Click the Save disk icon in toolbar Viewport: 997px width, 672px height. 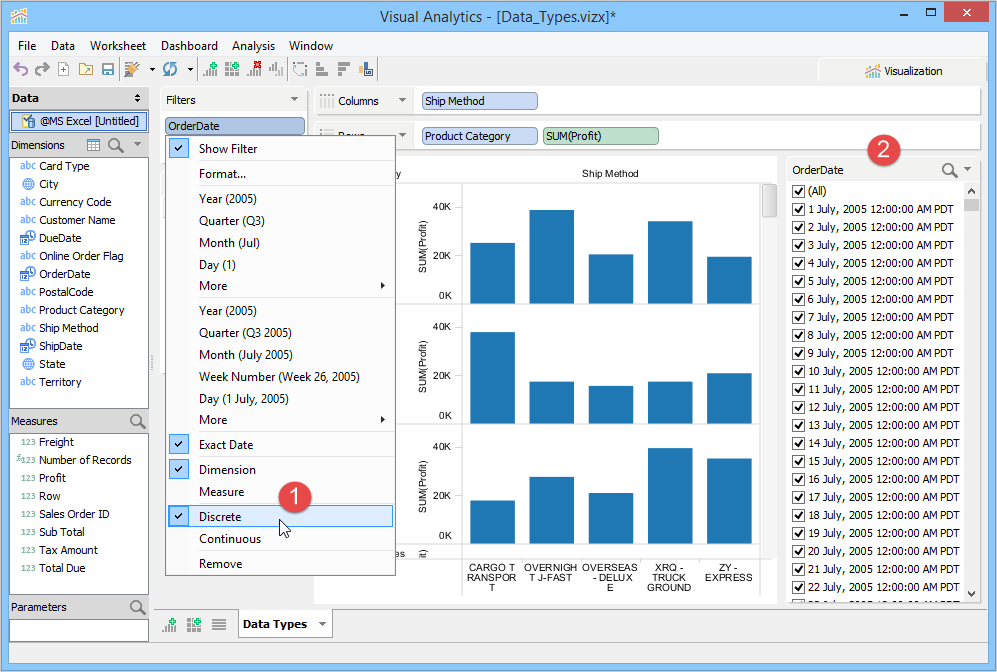107,69
